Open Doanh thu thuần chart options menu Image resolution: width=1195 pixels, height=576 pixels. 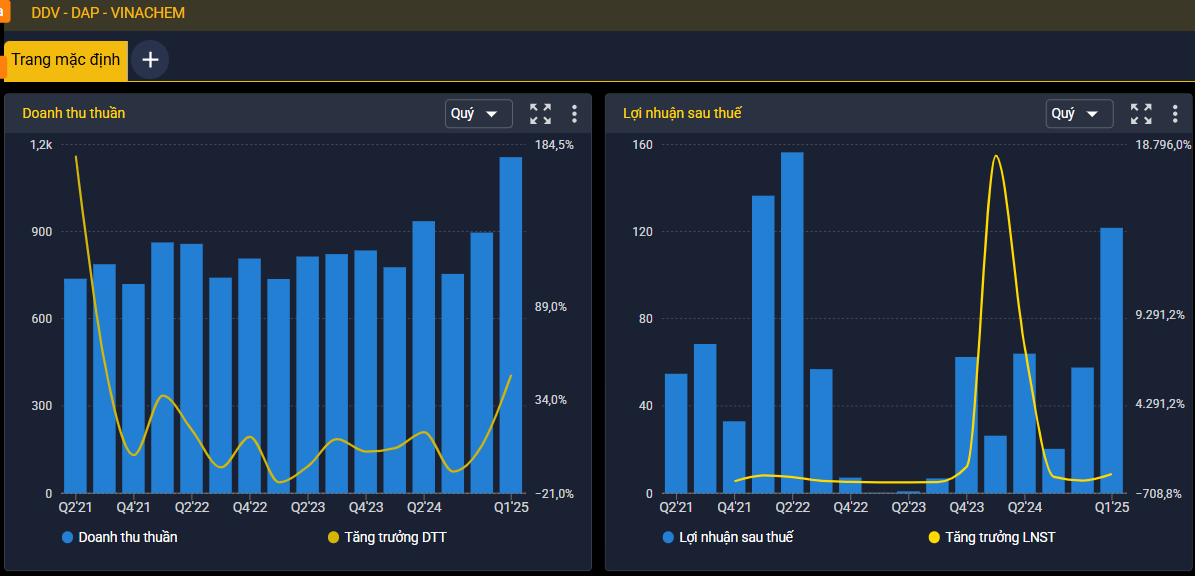click(575, 114)
